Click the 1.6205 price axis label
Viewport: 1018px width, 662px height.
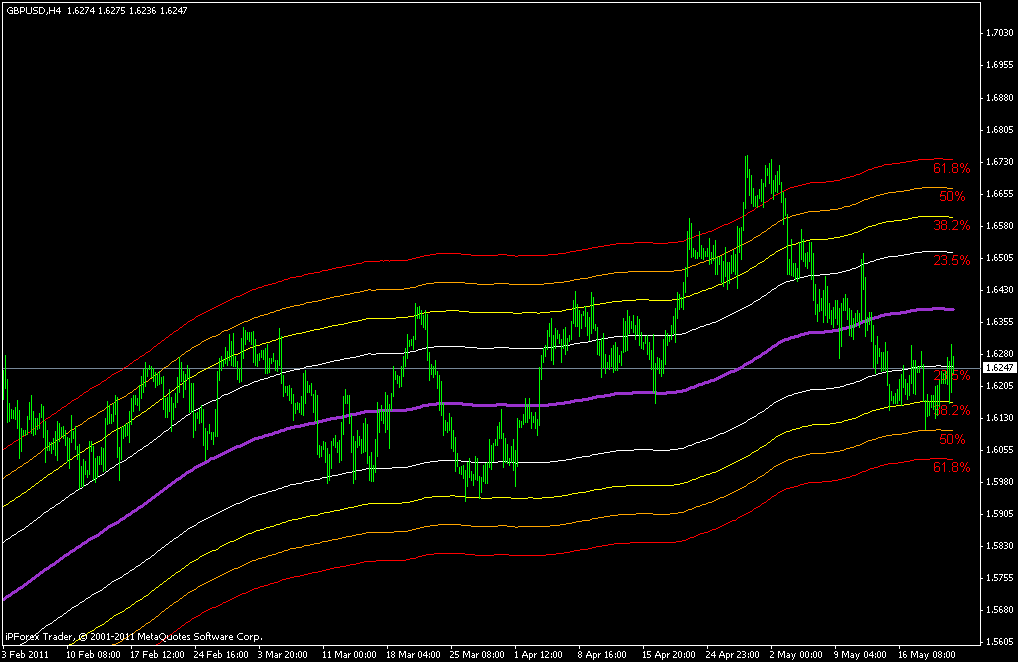point(999,386)
